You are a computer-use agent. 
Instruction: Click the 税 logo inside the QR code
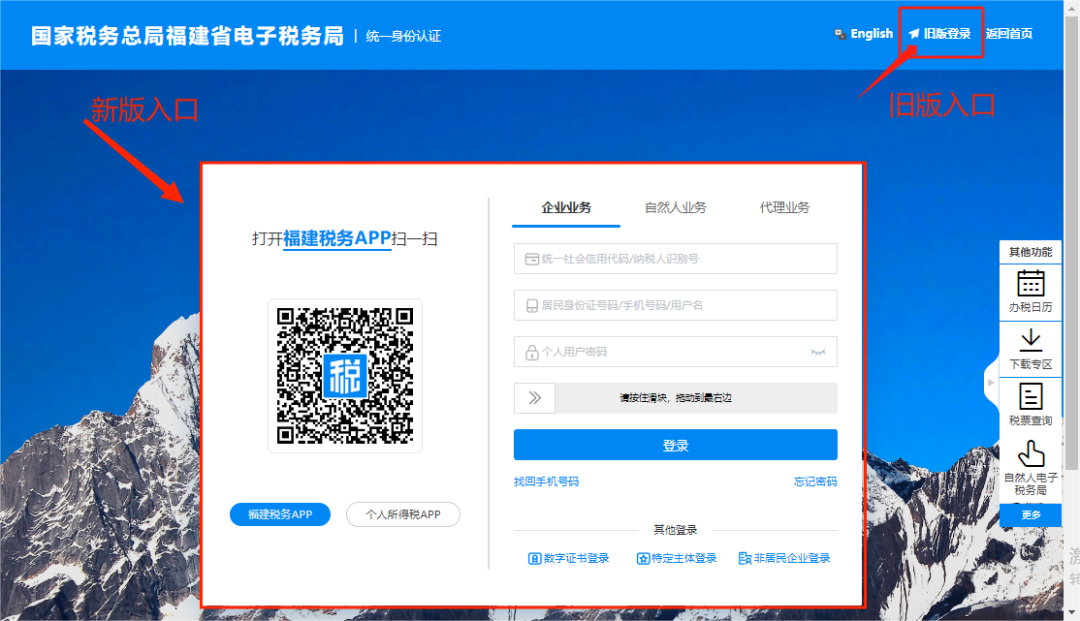click(x=345, y=376)
